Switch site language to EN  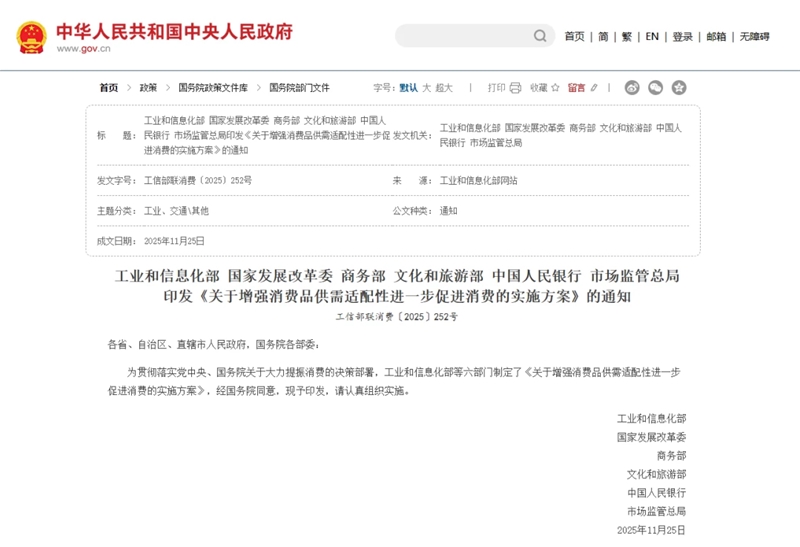coord(652,37)
